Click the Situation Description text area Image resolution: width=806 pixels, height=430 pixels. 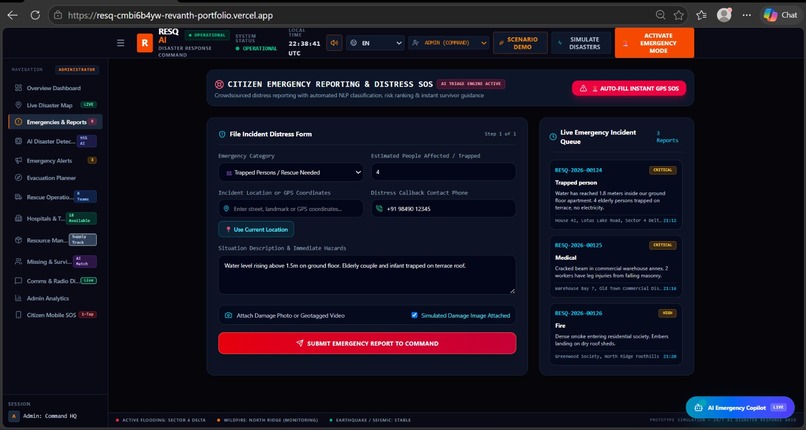coord(367,275)
